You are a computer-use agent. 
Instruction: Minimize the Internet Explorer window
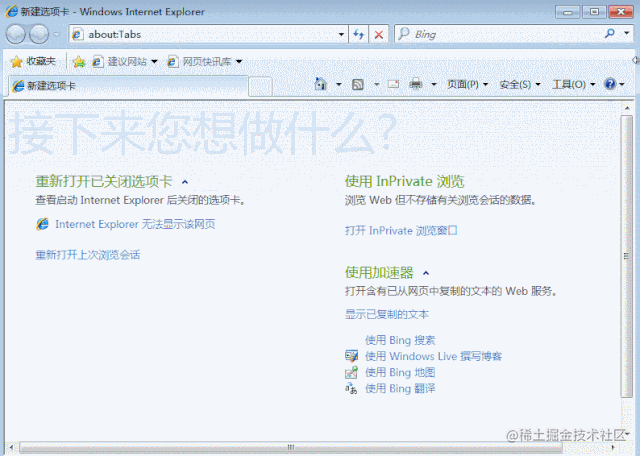(x=567, y=12)
